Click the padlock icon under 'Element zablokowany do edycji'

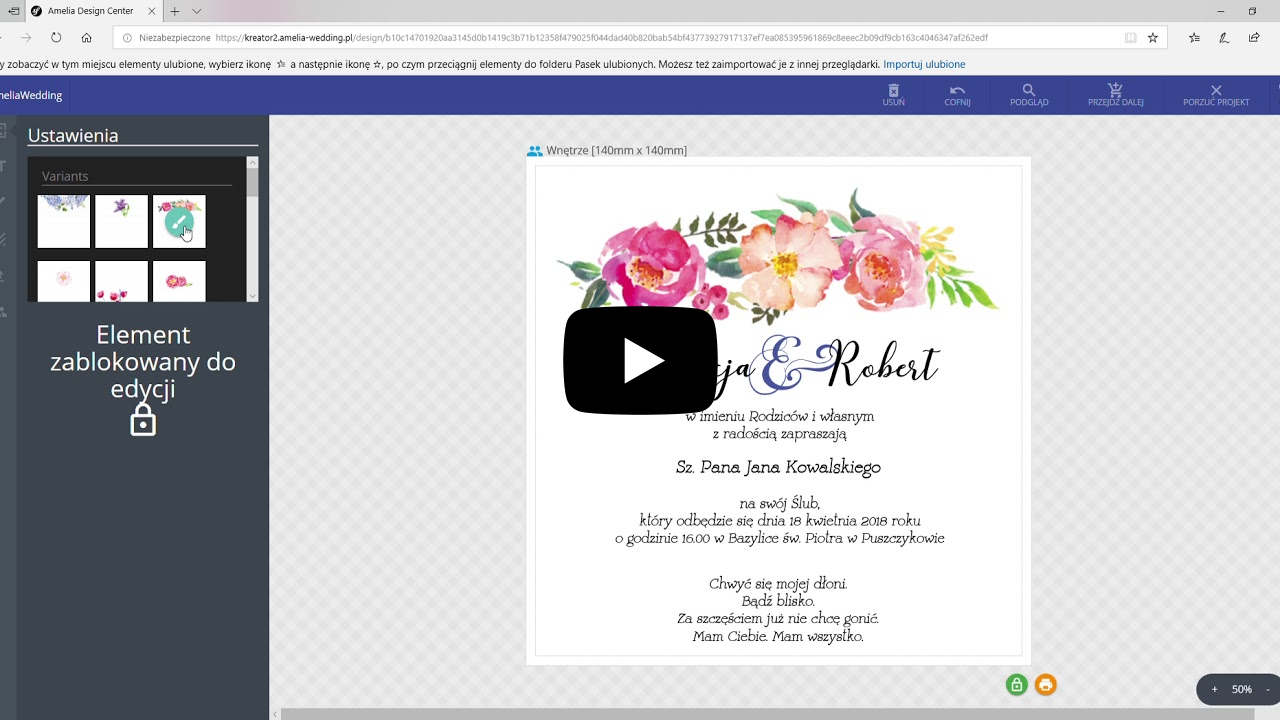tap(143, 420)
